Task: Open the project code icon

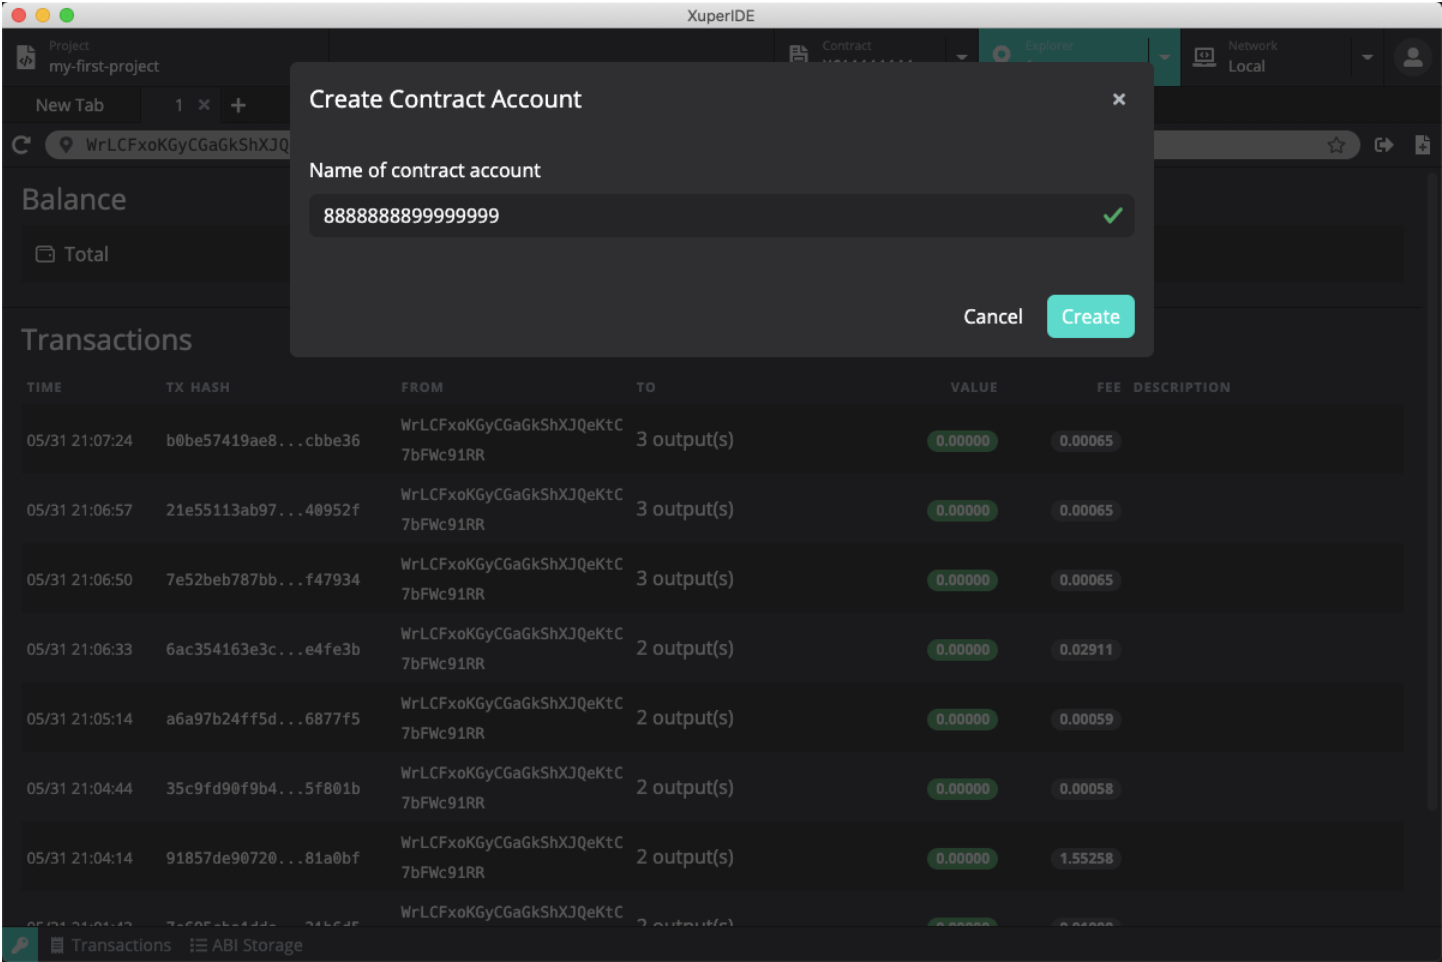Action: coord(26,58)
